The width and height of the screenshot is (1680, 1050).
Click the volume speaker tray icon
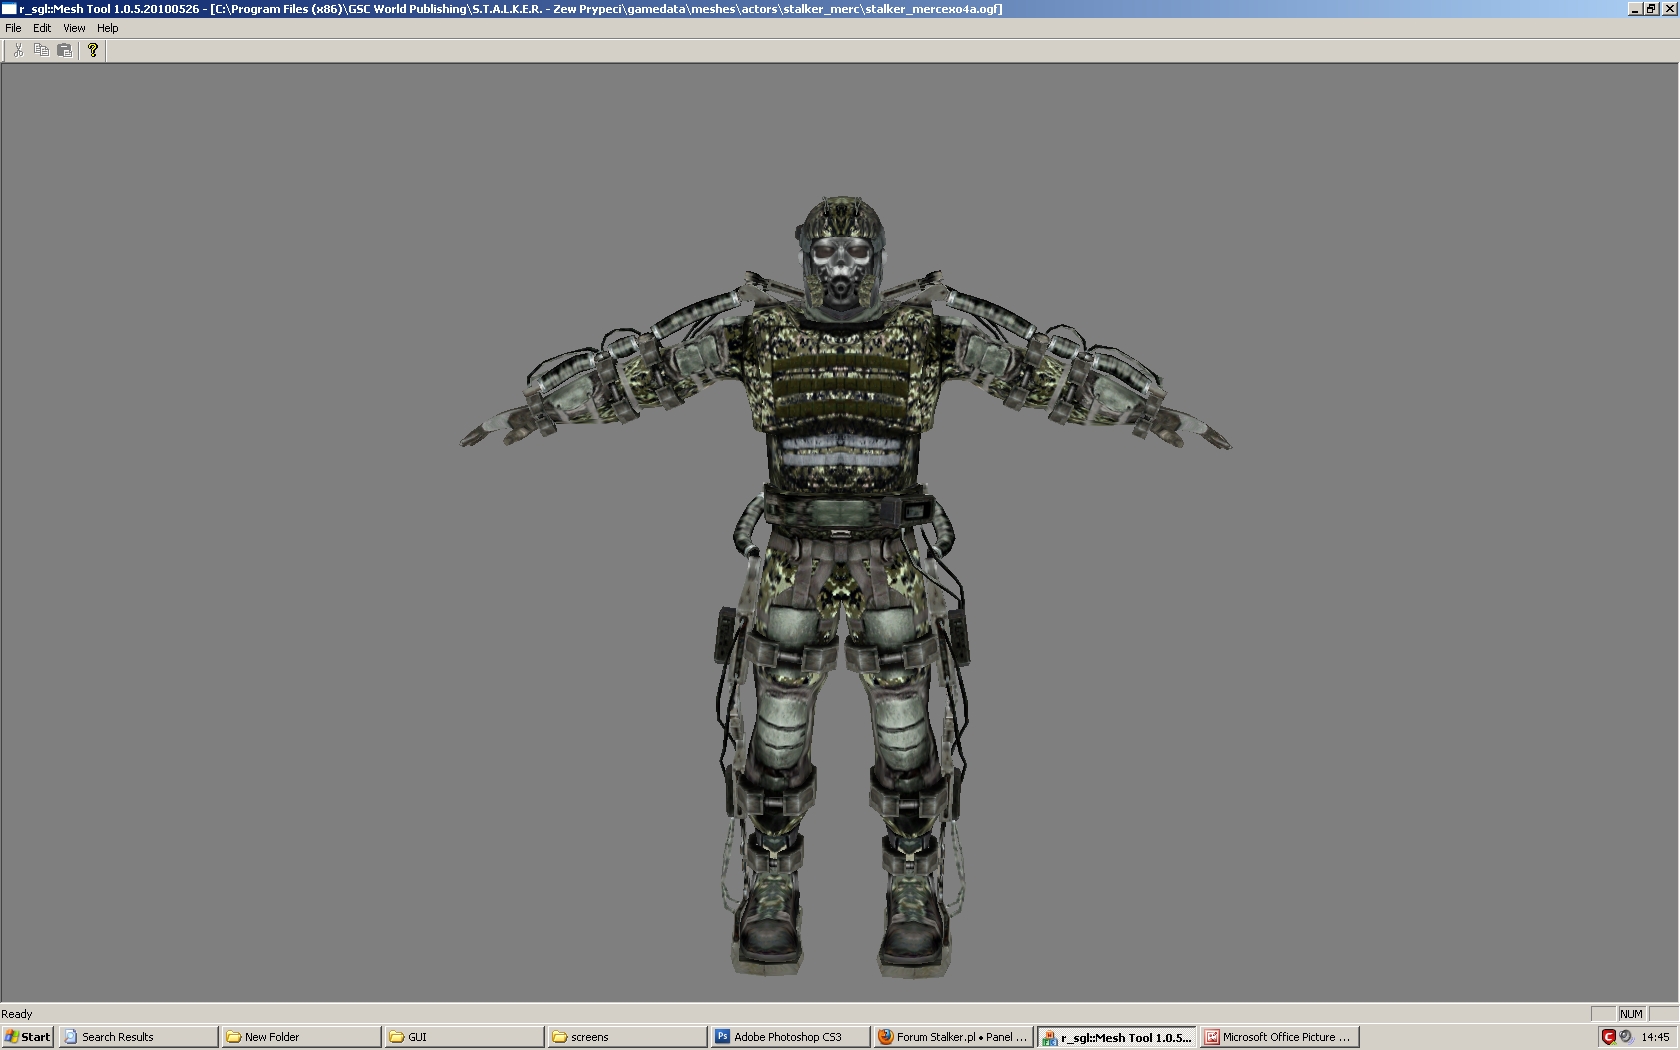pos(1626,1037)
